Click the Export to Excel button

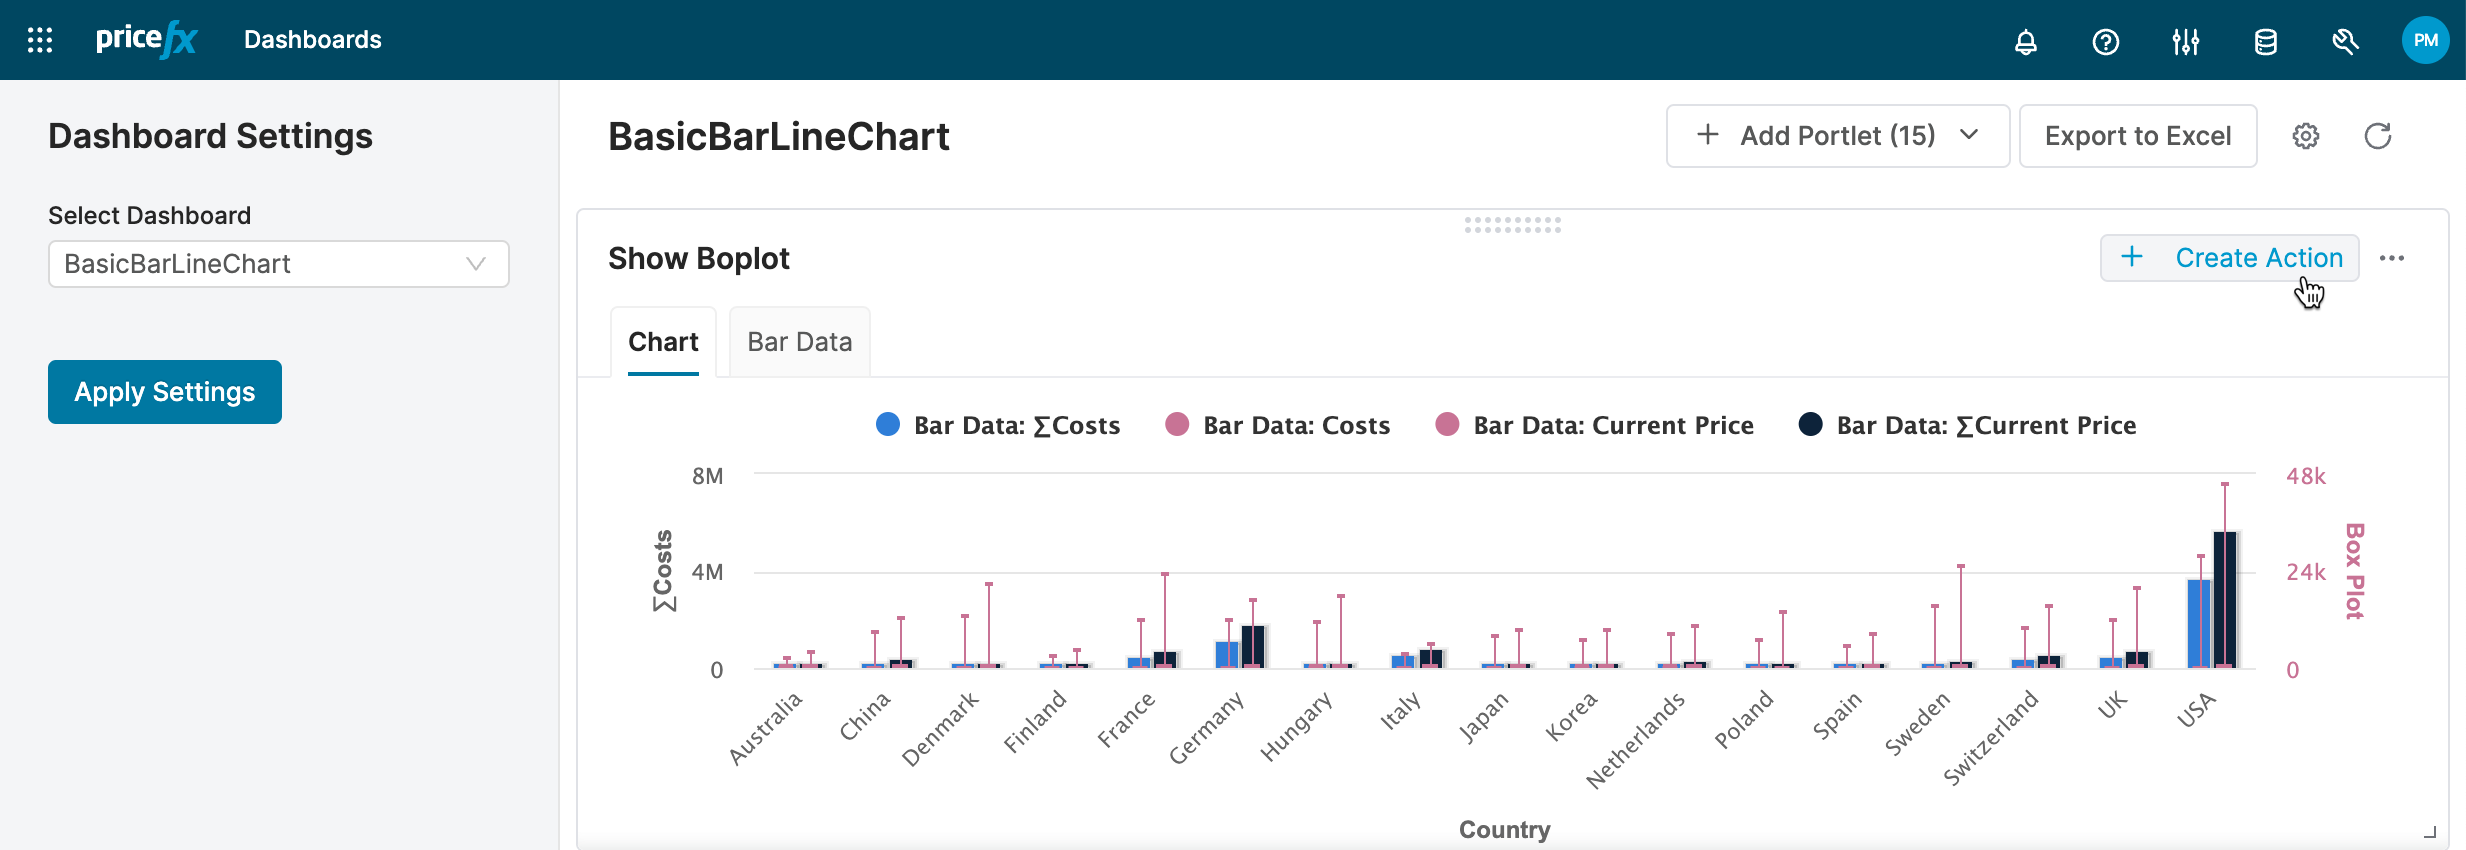pyautogui.click(x=2137, y=136)
